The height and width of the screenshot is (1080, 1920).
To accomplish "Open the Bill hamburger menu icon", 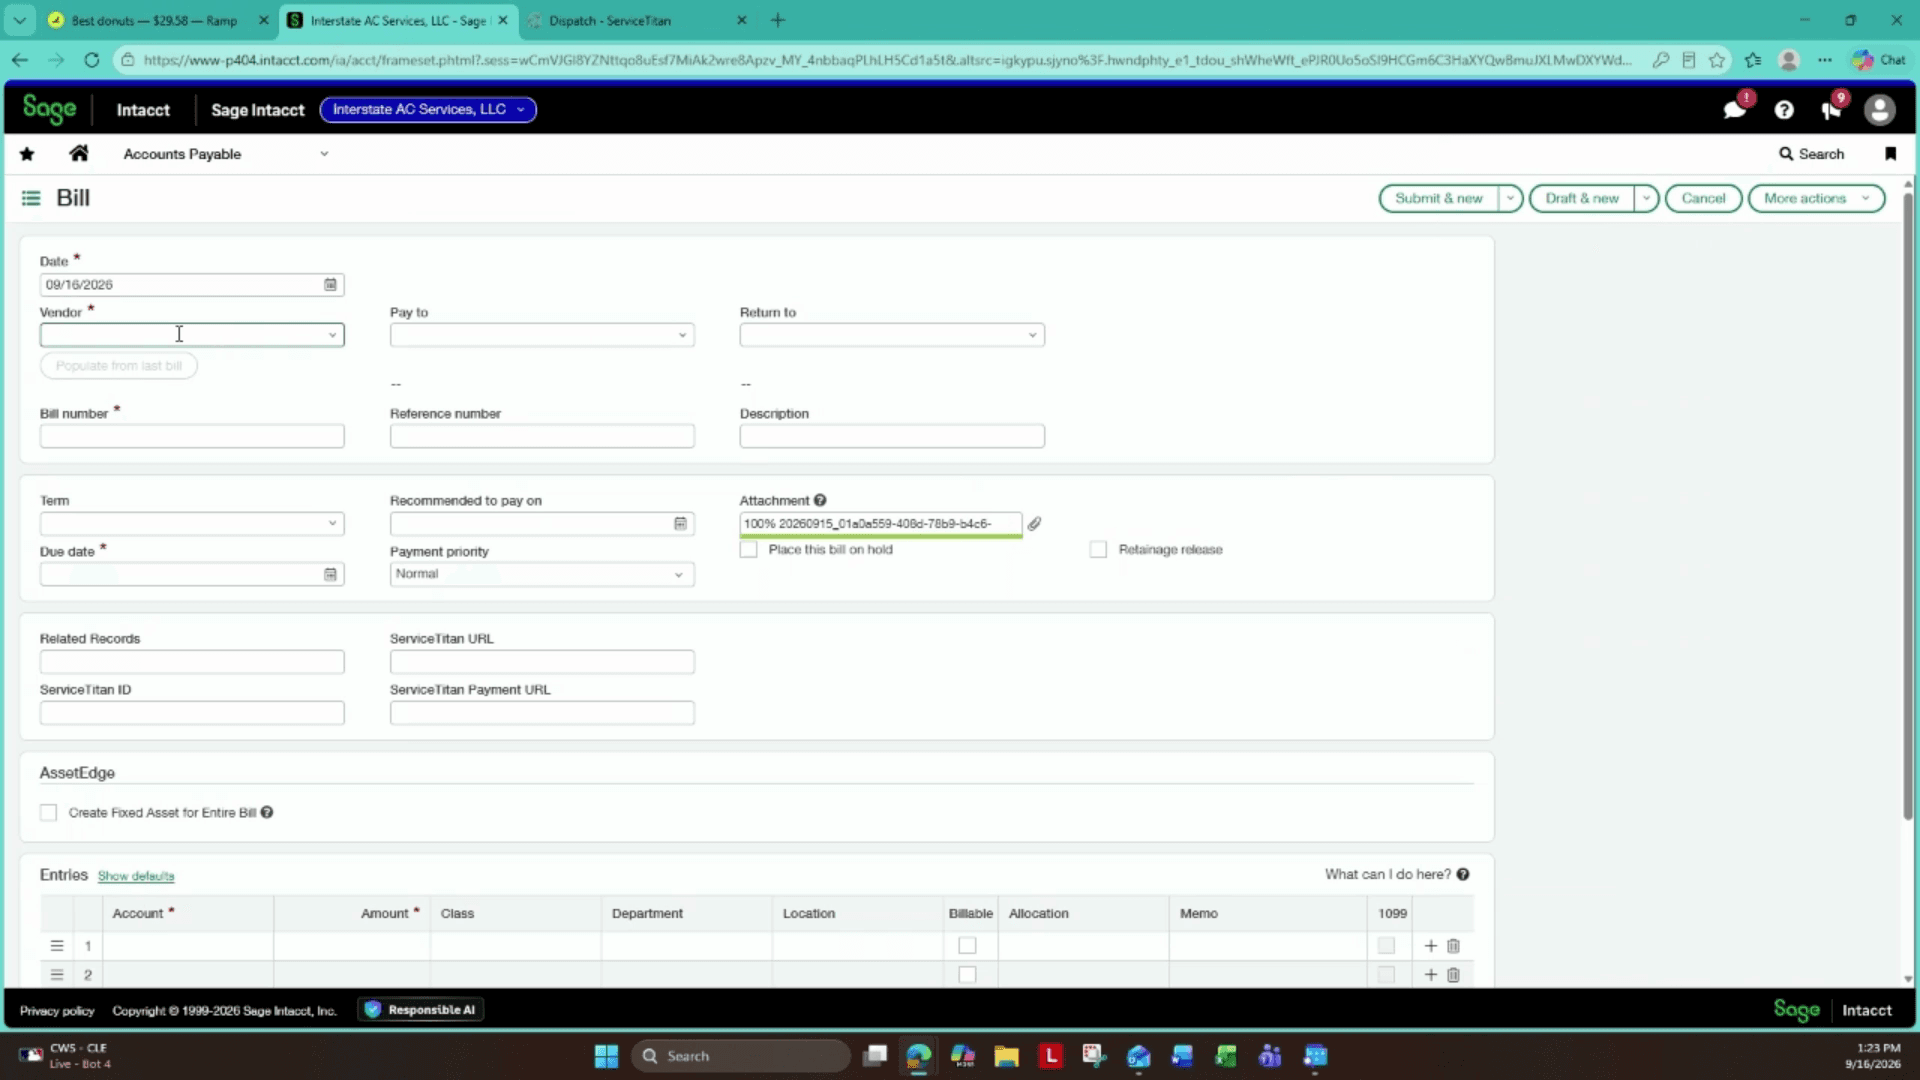I will coord(31,198).
